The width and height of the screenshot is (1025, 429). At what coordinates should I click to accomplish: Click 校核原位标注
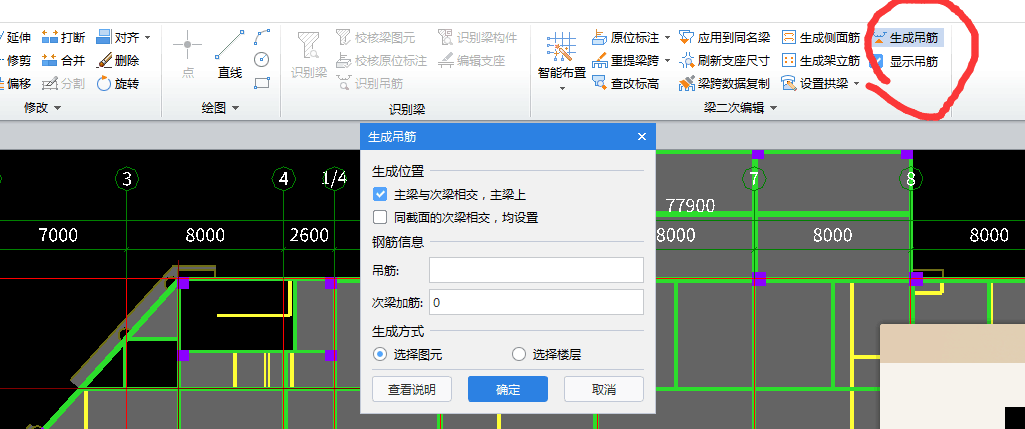[382, 61]
